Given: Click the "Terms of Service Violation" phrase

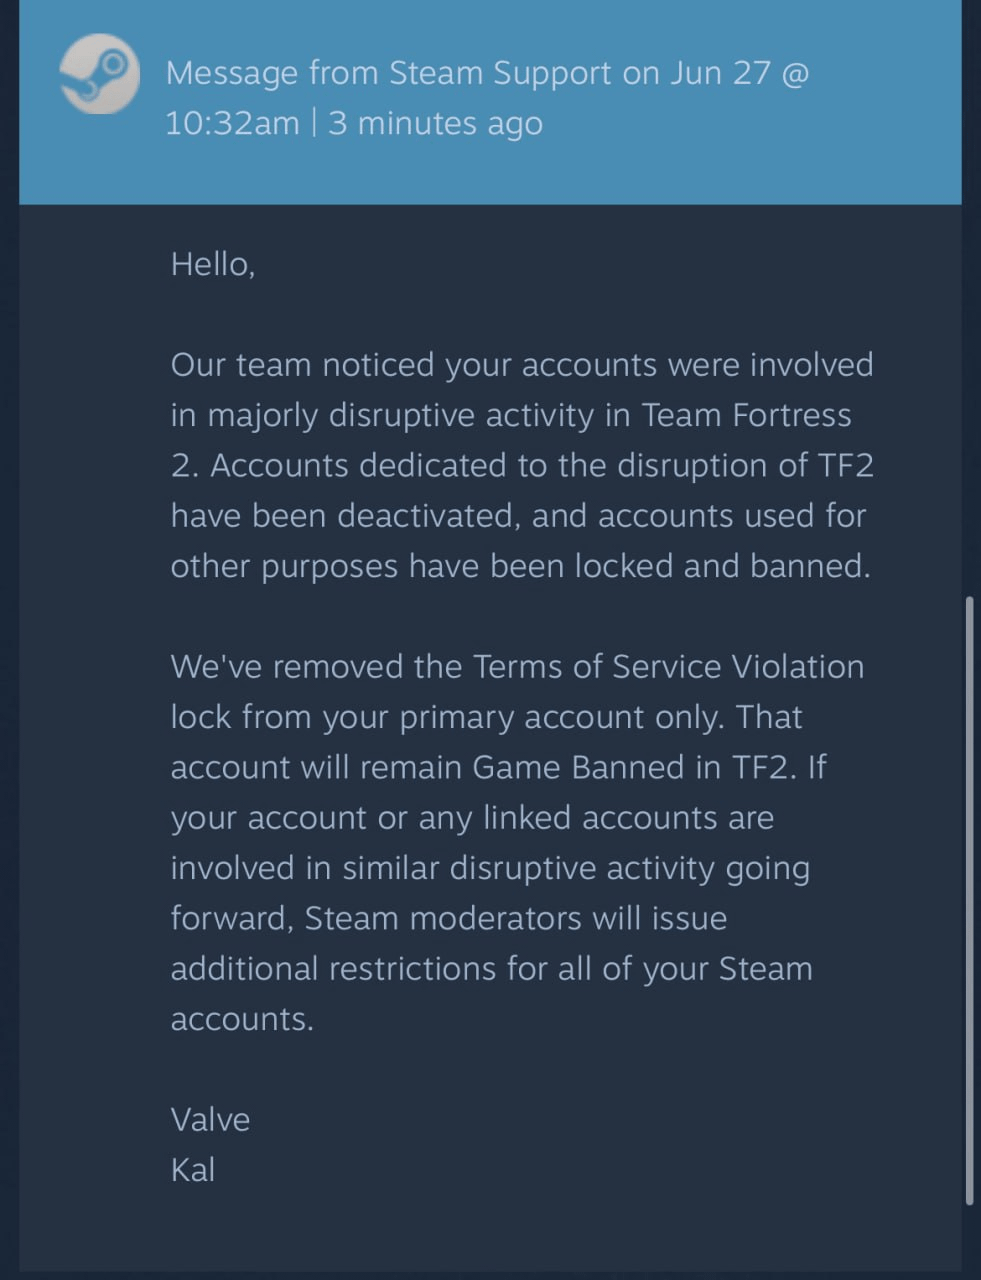Looking at the screenshot, I should click(x=668, y=667).
